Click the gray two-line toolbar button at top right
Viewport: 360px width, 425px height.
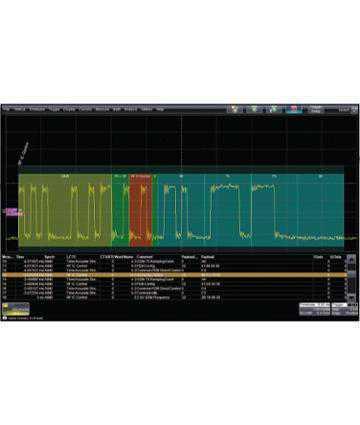click(x=315, y=109)
